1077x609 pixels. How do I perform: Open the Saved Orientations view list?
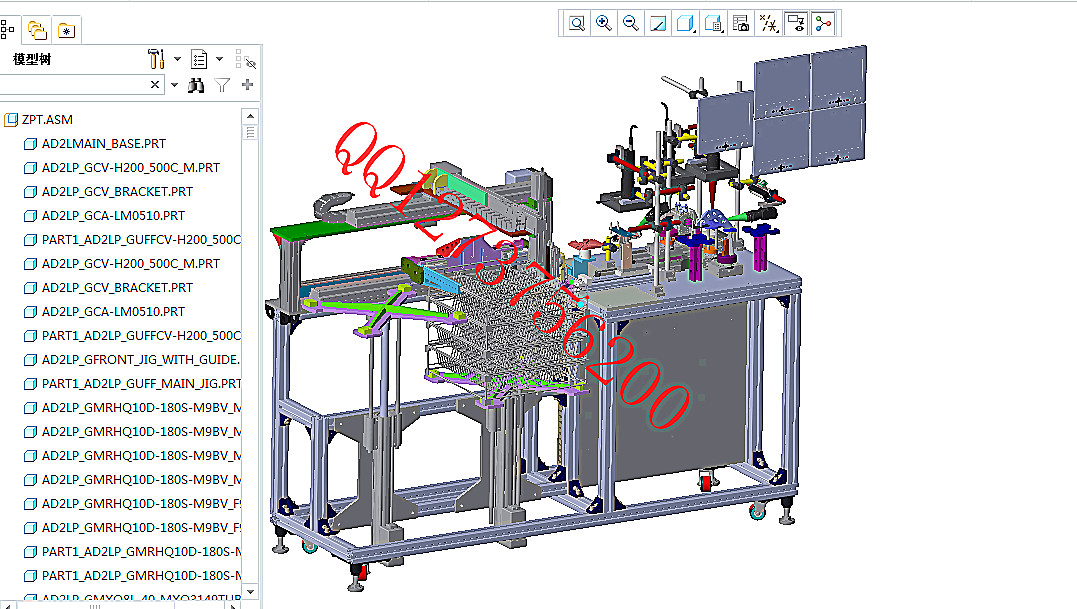coord(714,23)
